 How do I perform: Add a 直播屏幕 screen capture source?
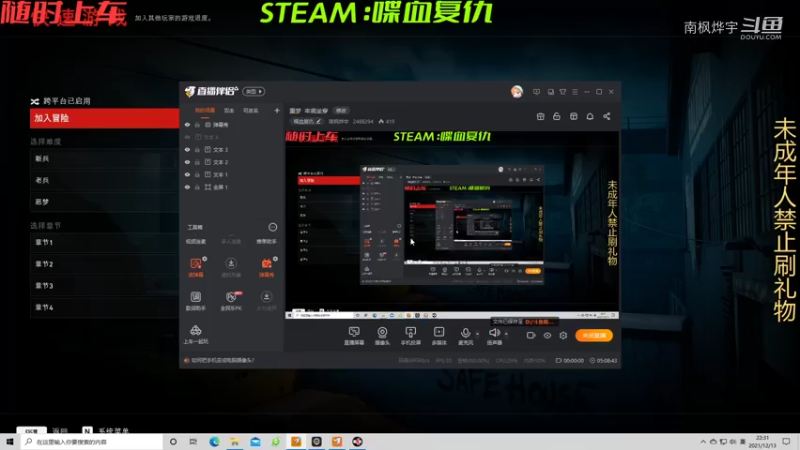(x=354, y=336)
